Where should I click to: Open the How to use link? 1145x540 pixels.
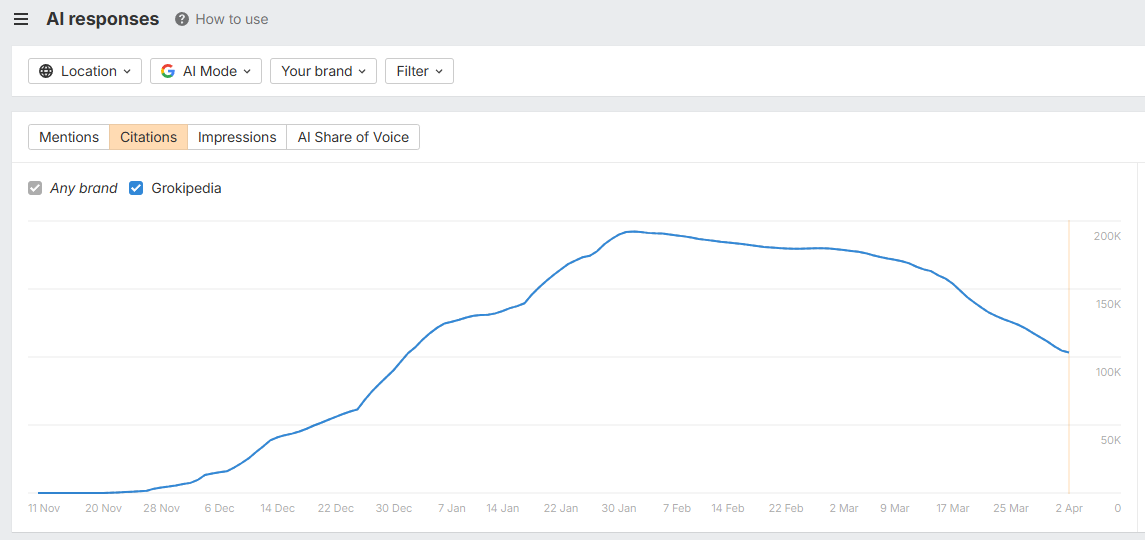231,19
